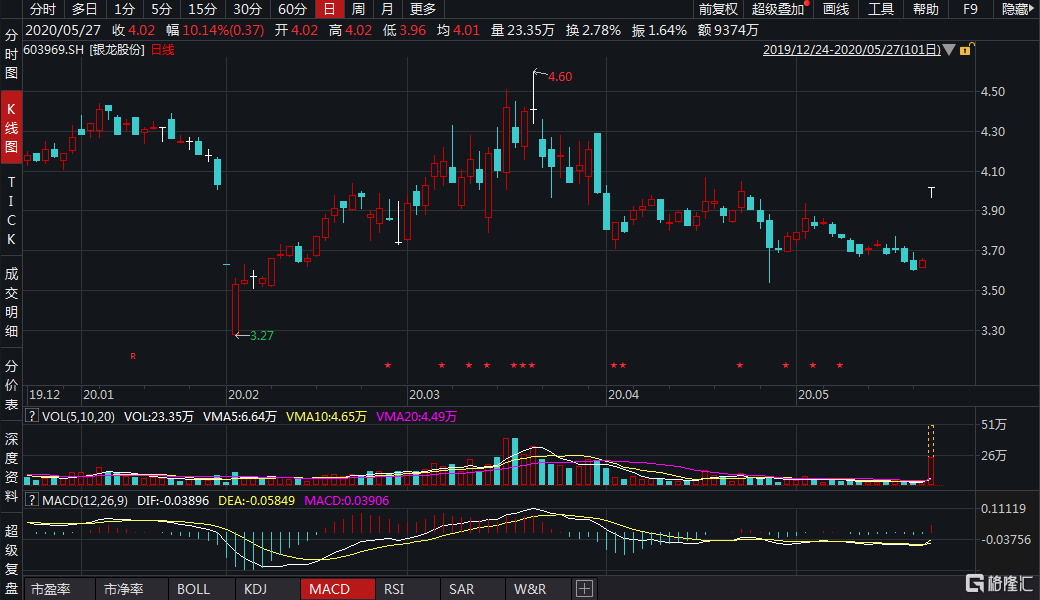Open the 成交明细 transaction details view
Image resolution: width=1040 pixels, height=600 pixels.
(x=11, y=302)
